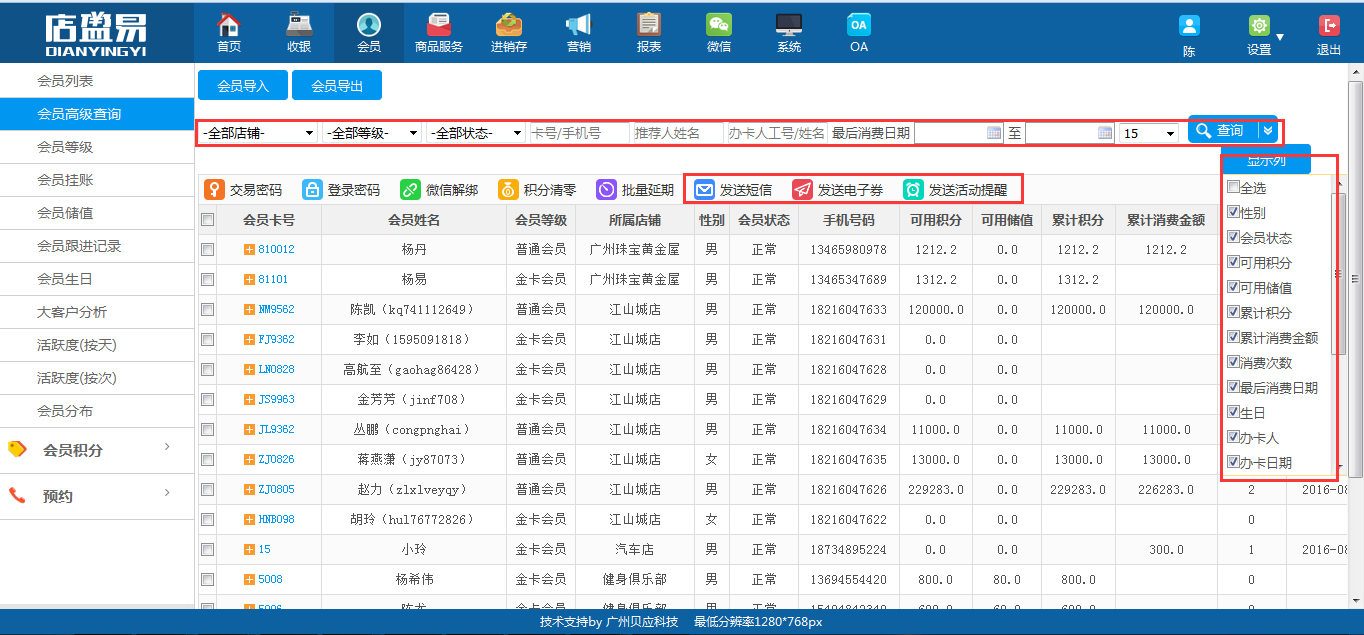The height and width of the screenshot is (635, 1364).
Task: Open the end date calendar picker icon
Action: point(1105,132)
